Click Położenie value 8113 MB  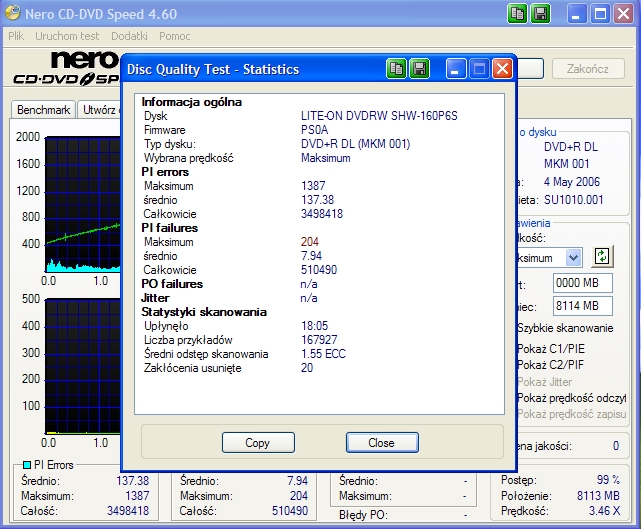(x=598, y=495)
